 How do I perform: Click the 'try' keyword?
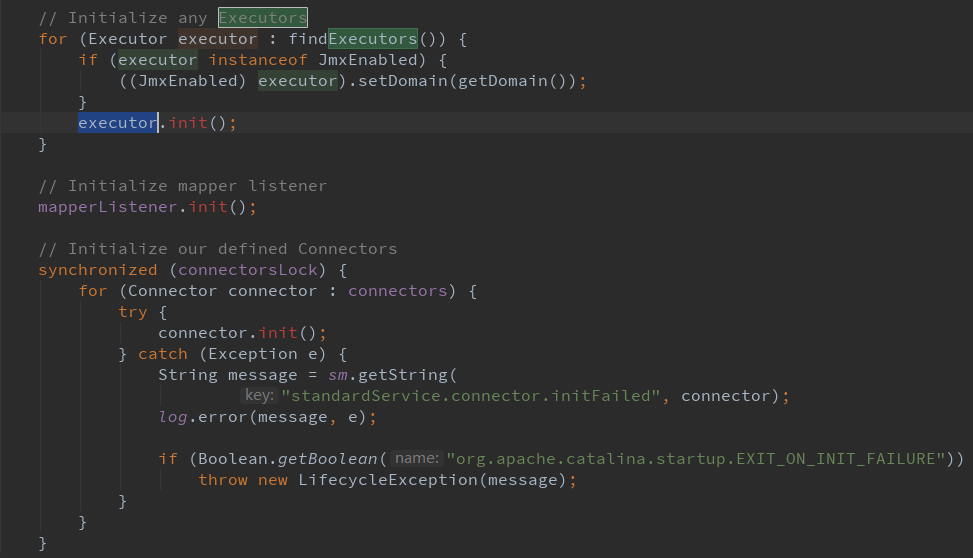click(x=133, y=312)
